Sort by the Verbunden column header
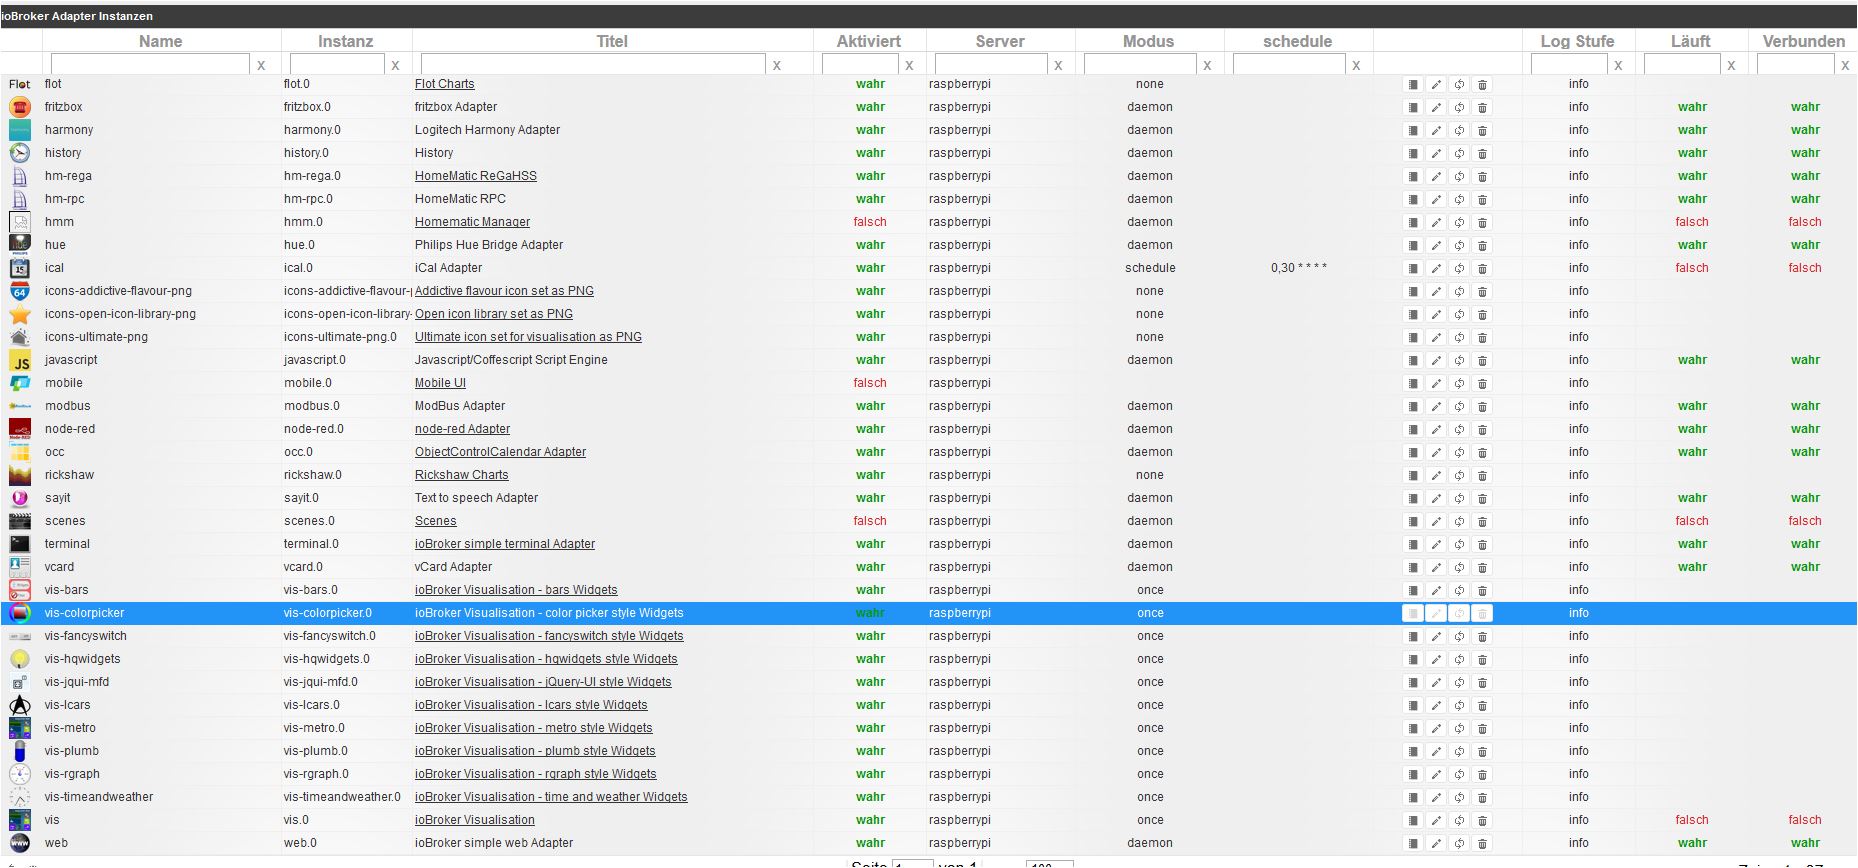 (1804, 41)
